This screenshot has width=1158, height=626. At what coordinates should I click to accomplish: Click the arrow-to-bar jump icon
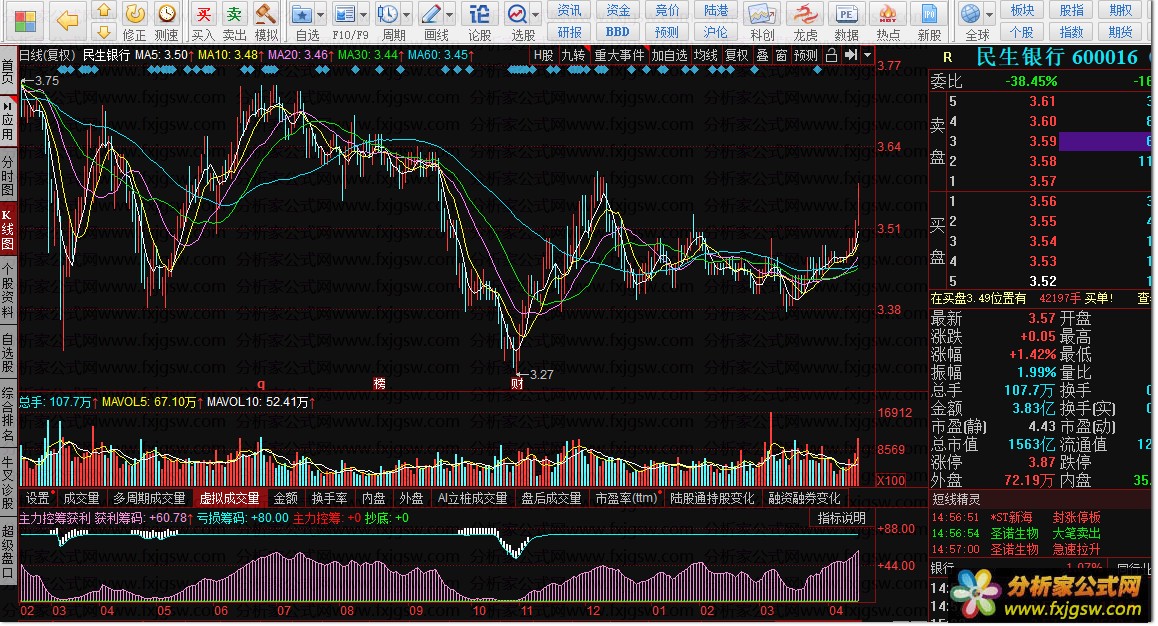click(x=851, y=55)
